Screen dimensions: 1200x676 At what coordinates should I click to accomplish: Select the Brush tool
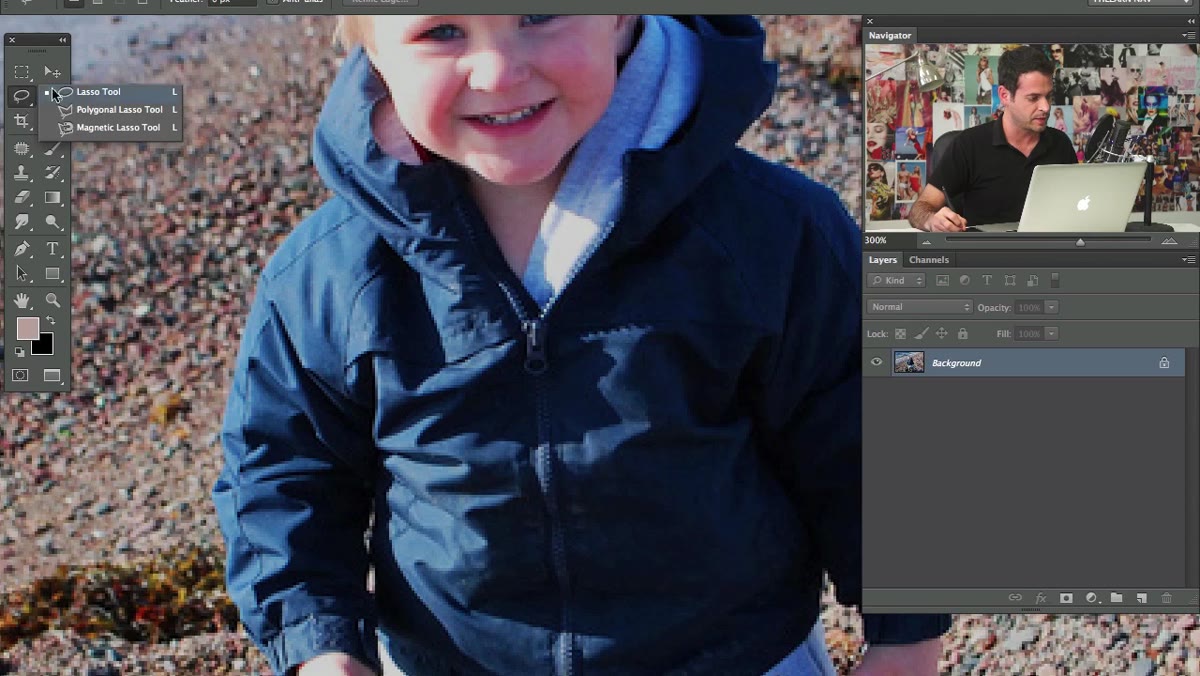52,148
